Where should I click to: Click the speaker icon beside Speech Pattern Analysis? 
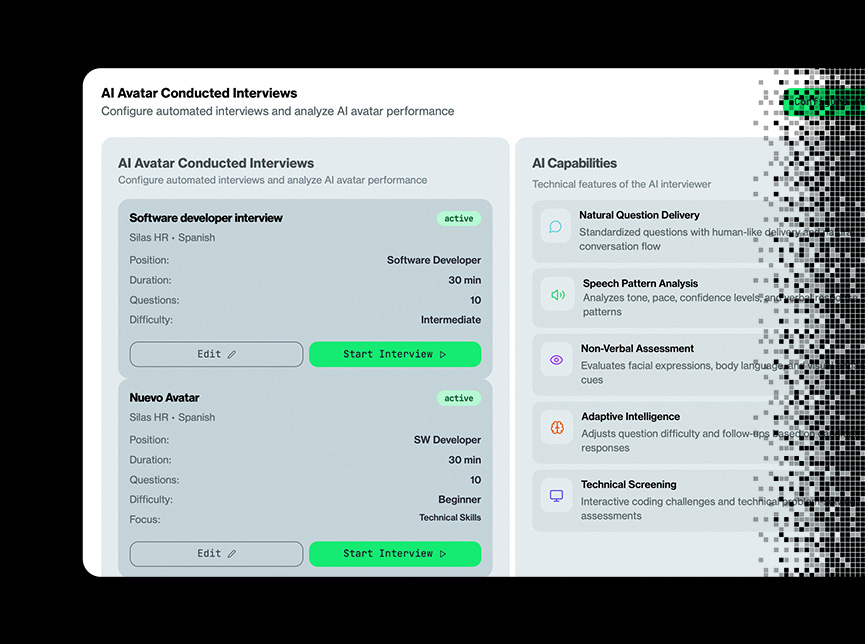[557, 295]
